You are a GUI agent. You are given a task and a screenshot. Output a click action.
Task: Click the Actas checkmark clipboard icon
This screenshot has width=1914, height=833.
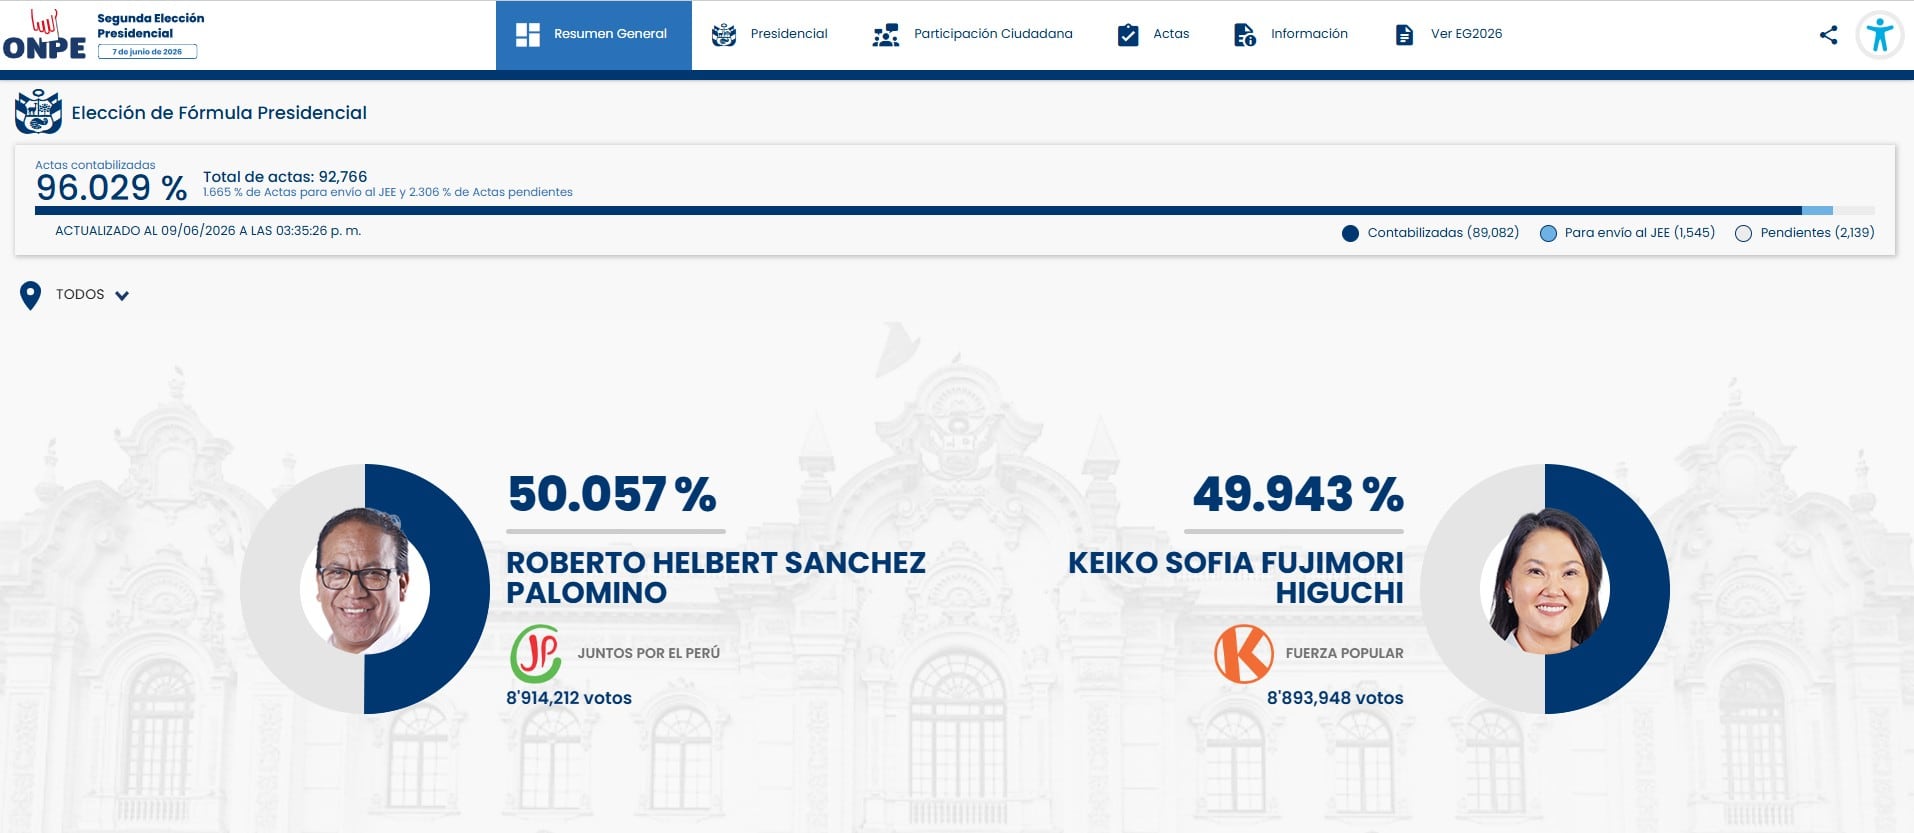point(1128,35)
